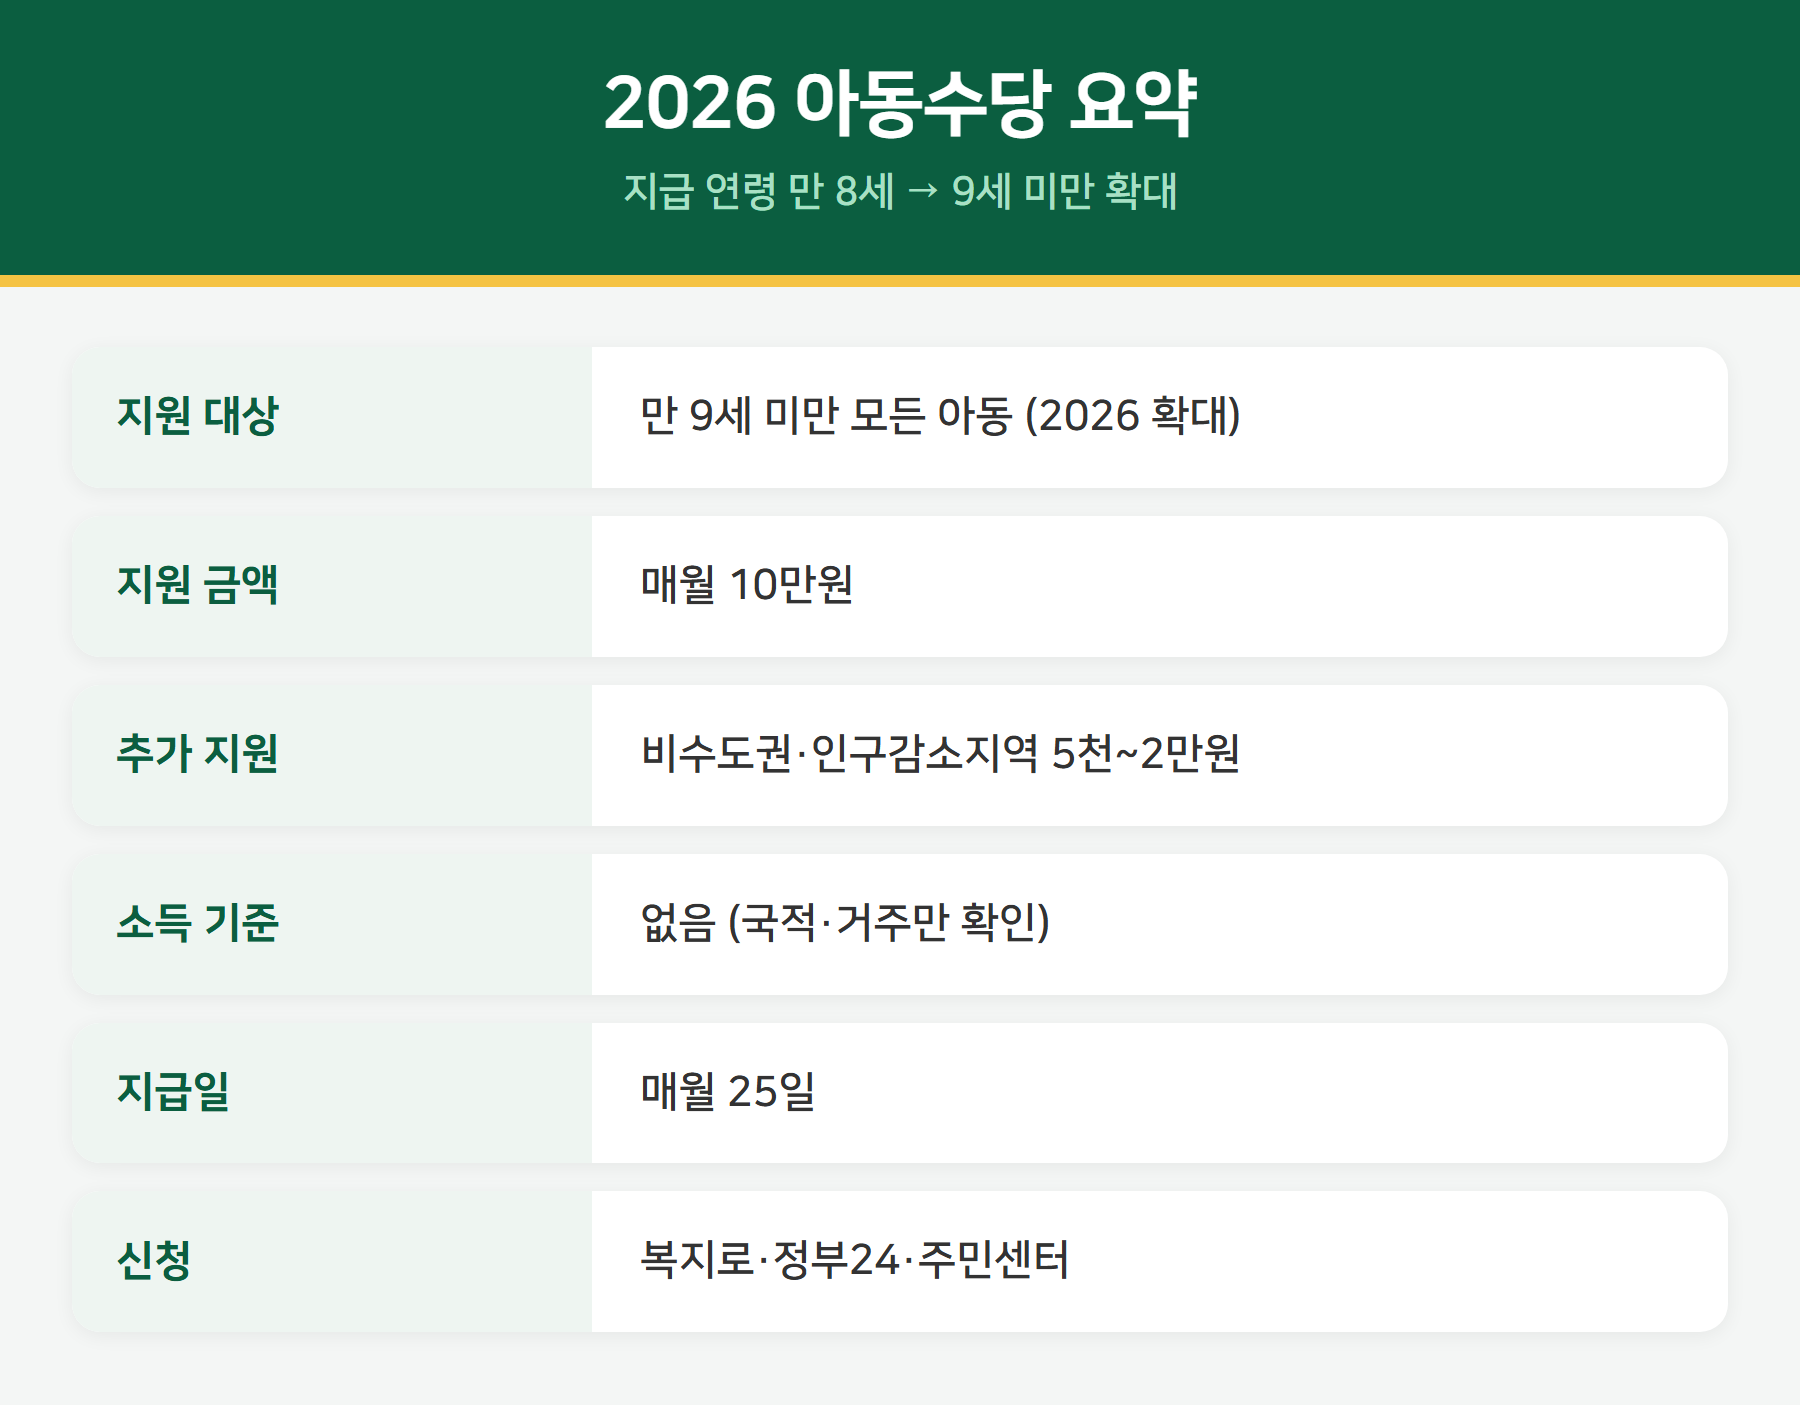Click the title 2026 아동수당 요약

(x=900, y=103)
